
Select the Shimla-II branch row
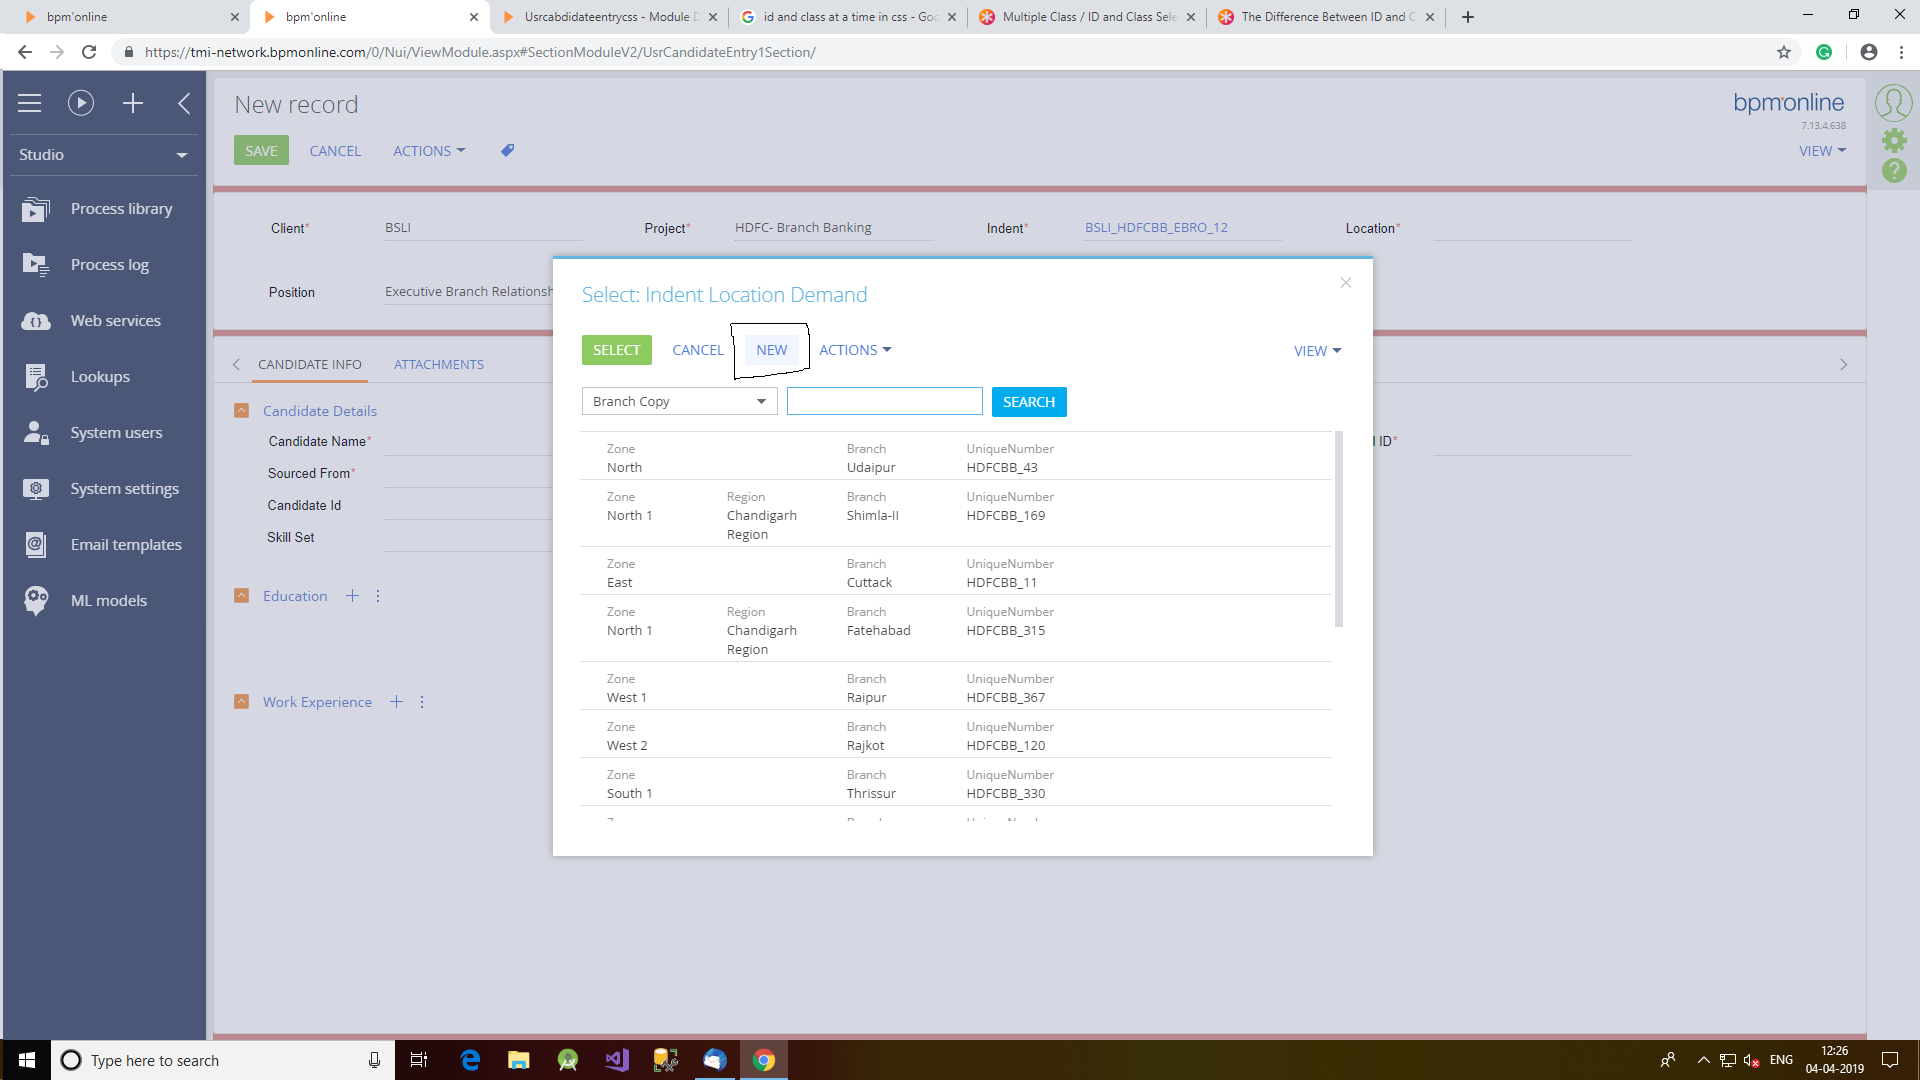click(956, 514)
